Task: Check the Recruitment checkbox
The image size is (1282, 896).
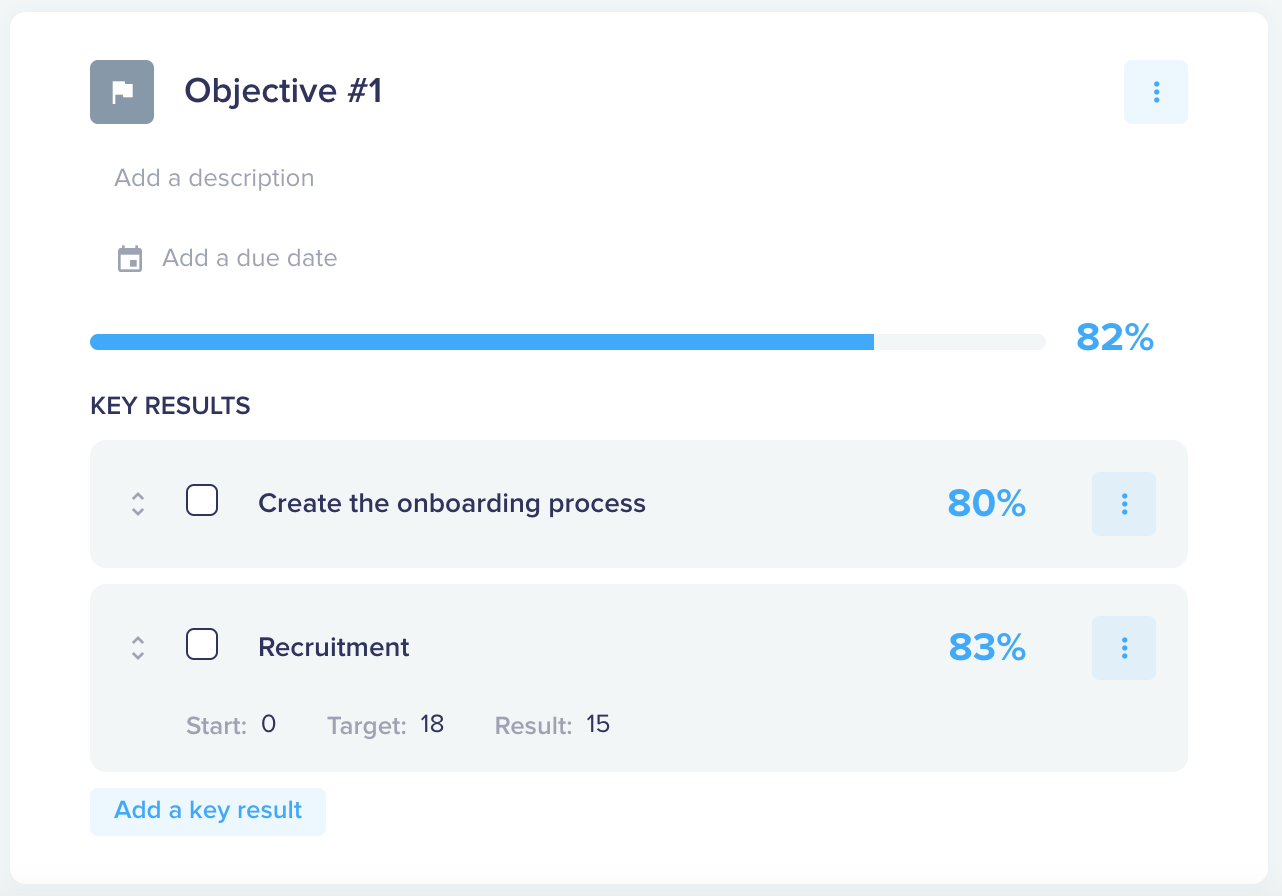Action: [x=202, y=644]
